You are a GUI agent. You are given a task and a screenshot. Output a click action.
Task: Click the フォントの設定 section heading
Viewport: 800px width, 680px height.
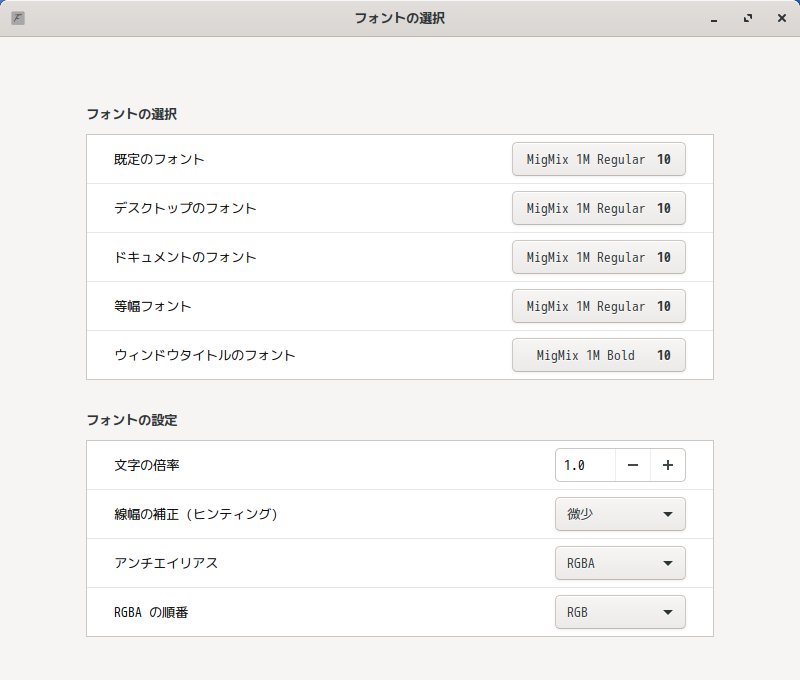point(132,420)
